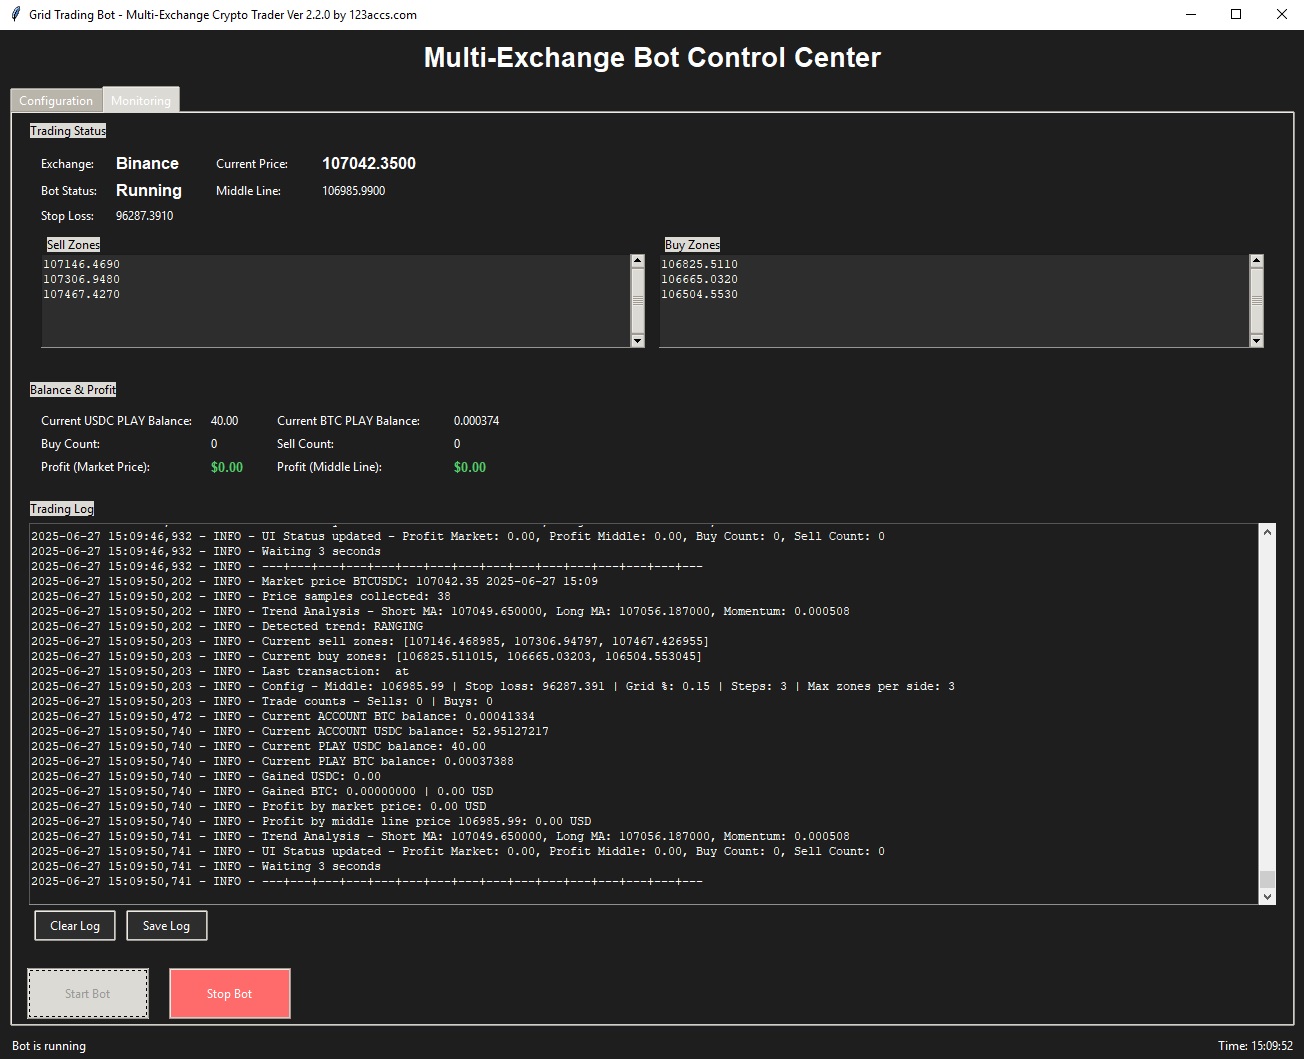Click log line 'Market price BTCUSDC: 107042.35'

[314, 581]
